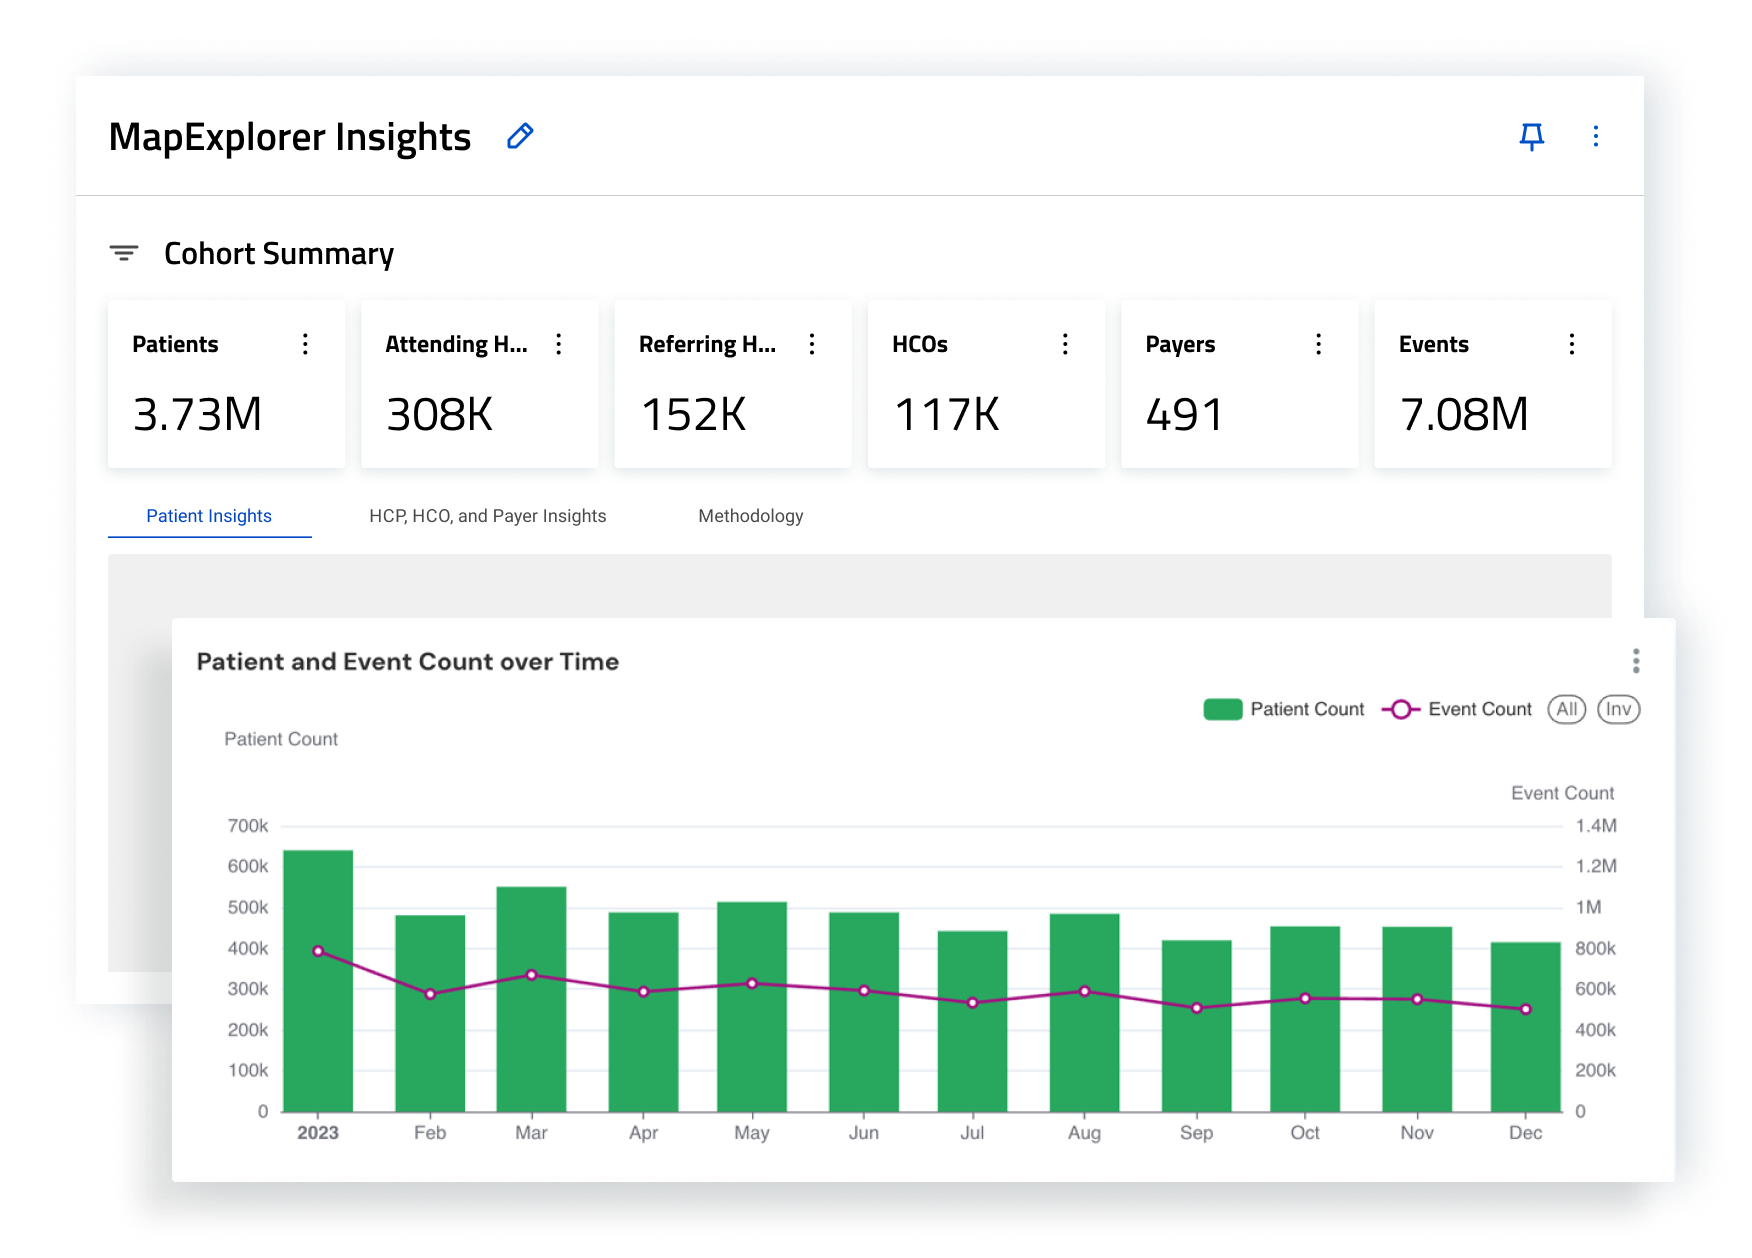Click the 700k left axis label

(248, 826)
